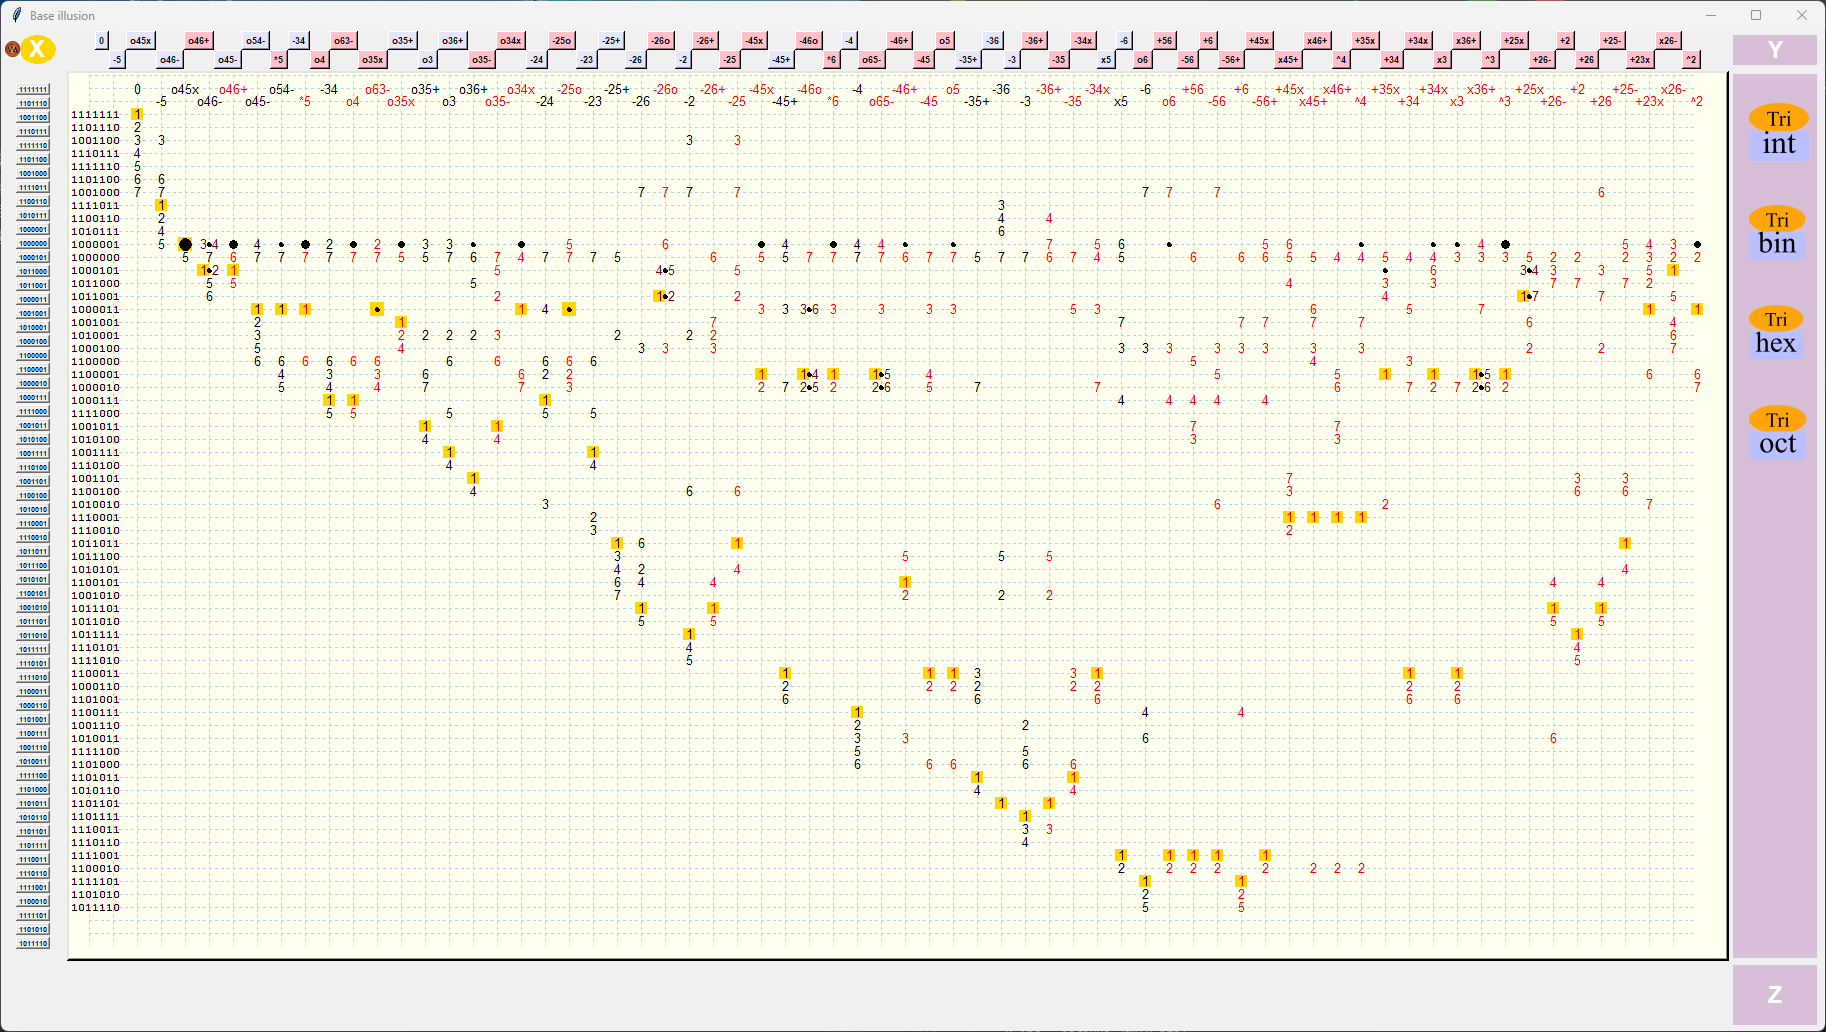
Task: Click the pink '-45x' top row button
Action: tap(754, 40)
